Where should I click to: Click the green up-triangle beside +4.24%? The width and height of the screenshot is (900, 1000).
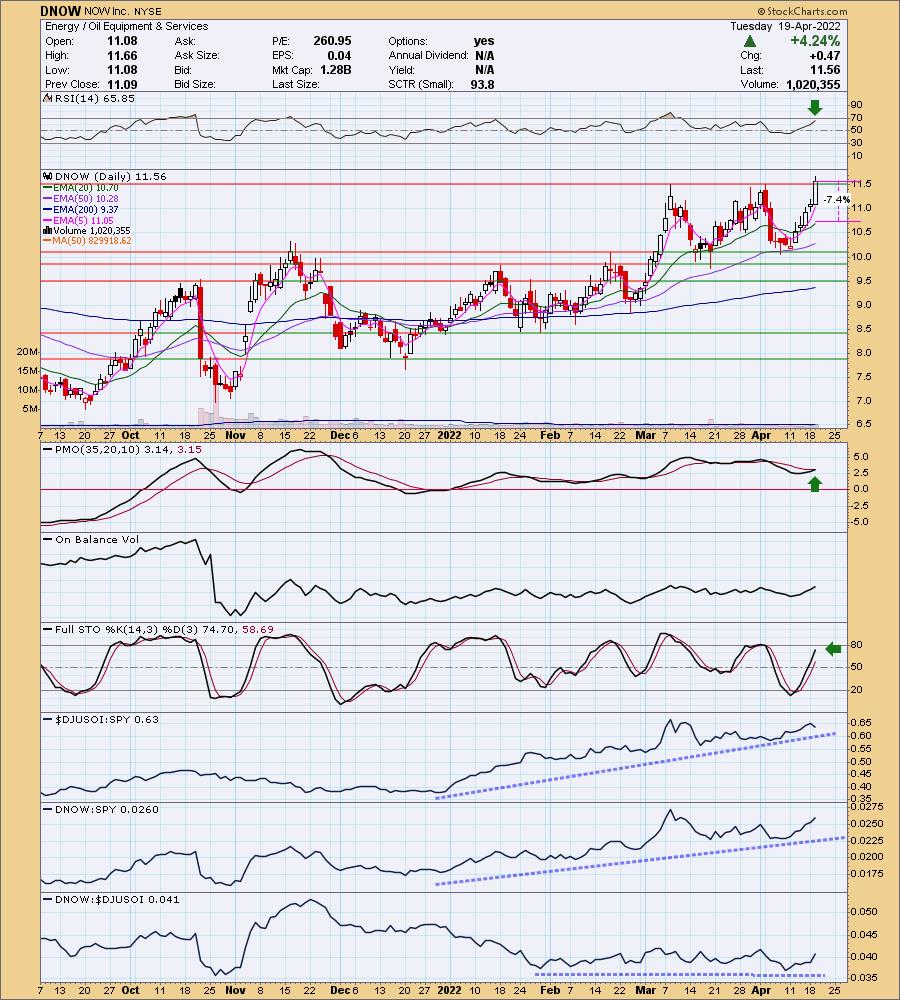(749, 41)
